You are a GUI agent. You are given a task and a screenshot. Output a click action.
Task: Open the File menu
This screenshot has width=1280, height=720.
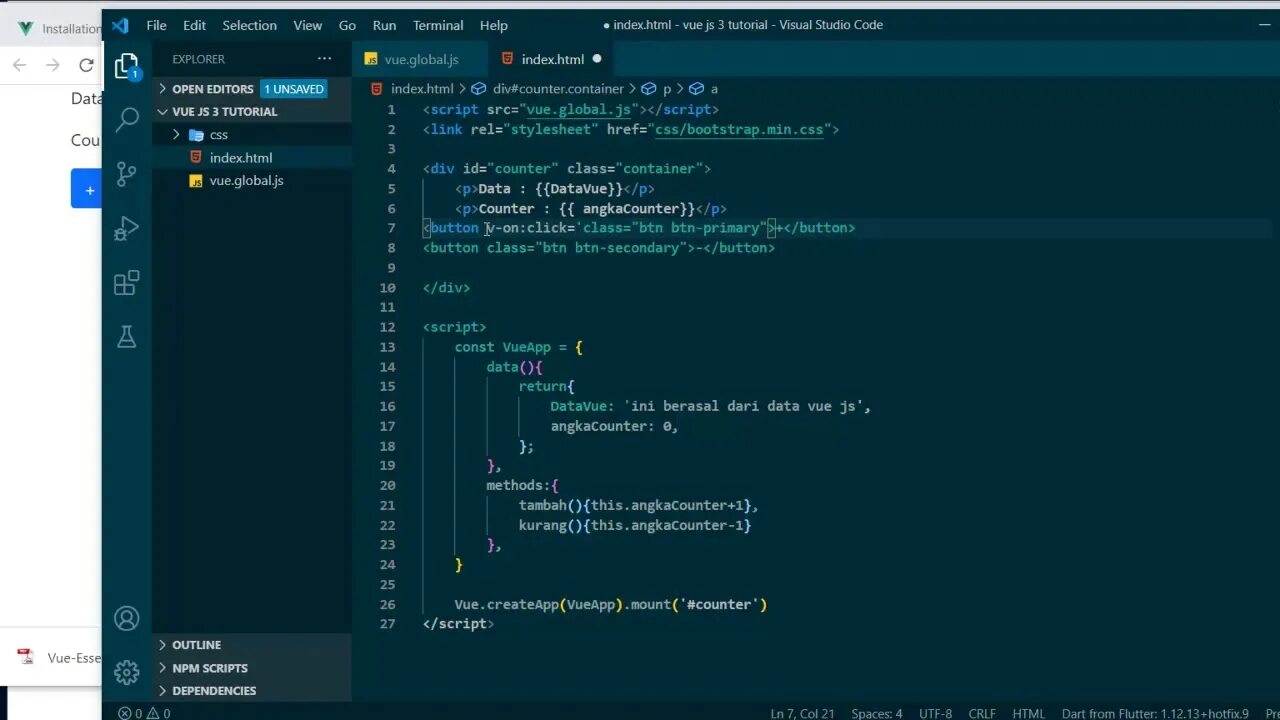[x=157, y=25]
